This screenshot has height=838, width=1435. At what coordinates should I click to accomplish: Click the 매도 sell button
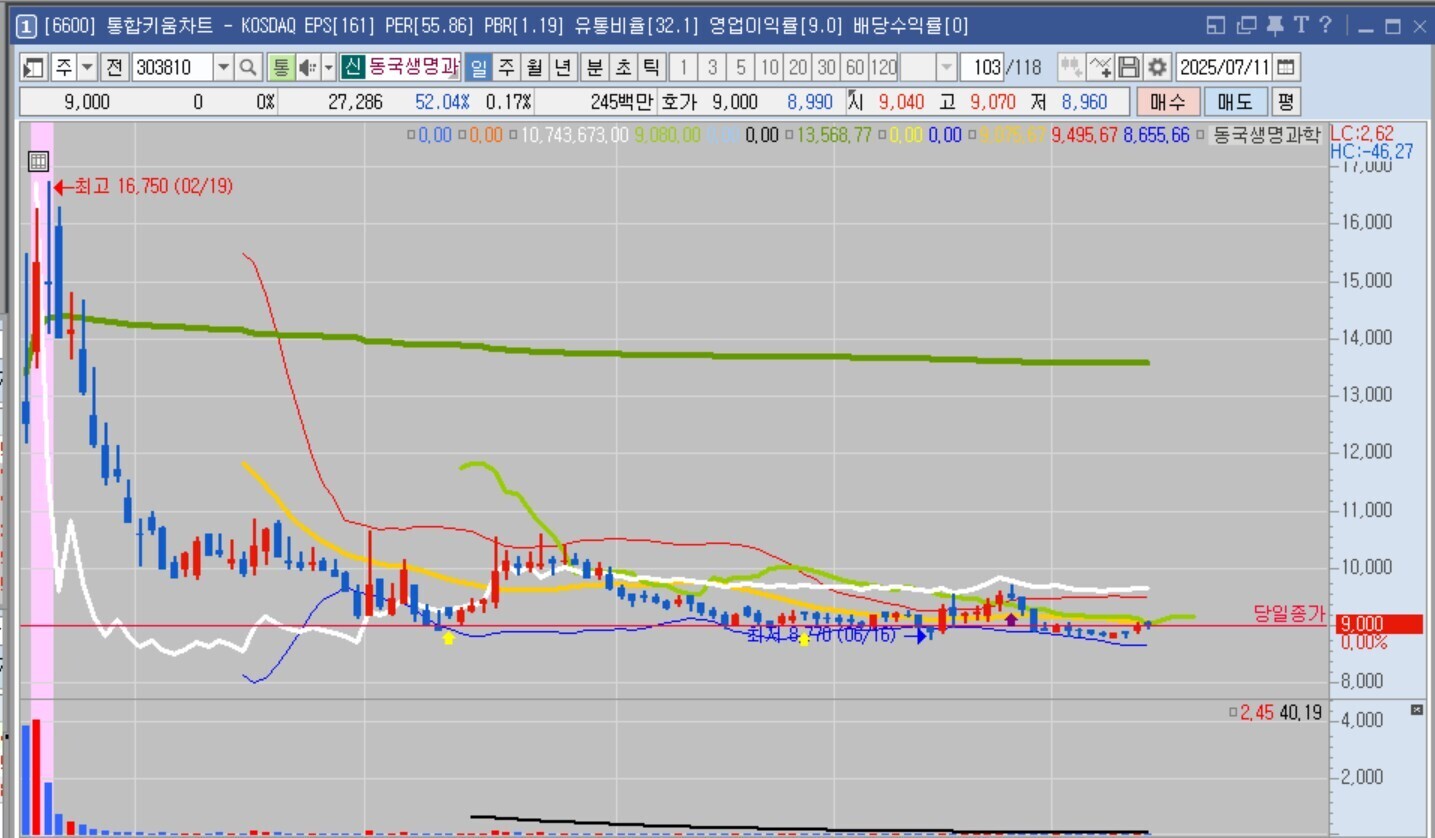(x=1234, y=102)
